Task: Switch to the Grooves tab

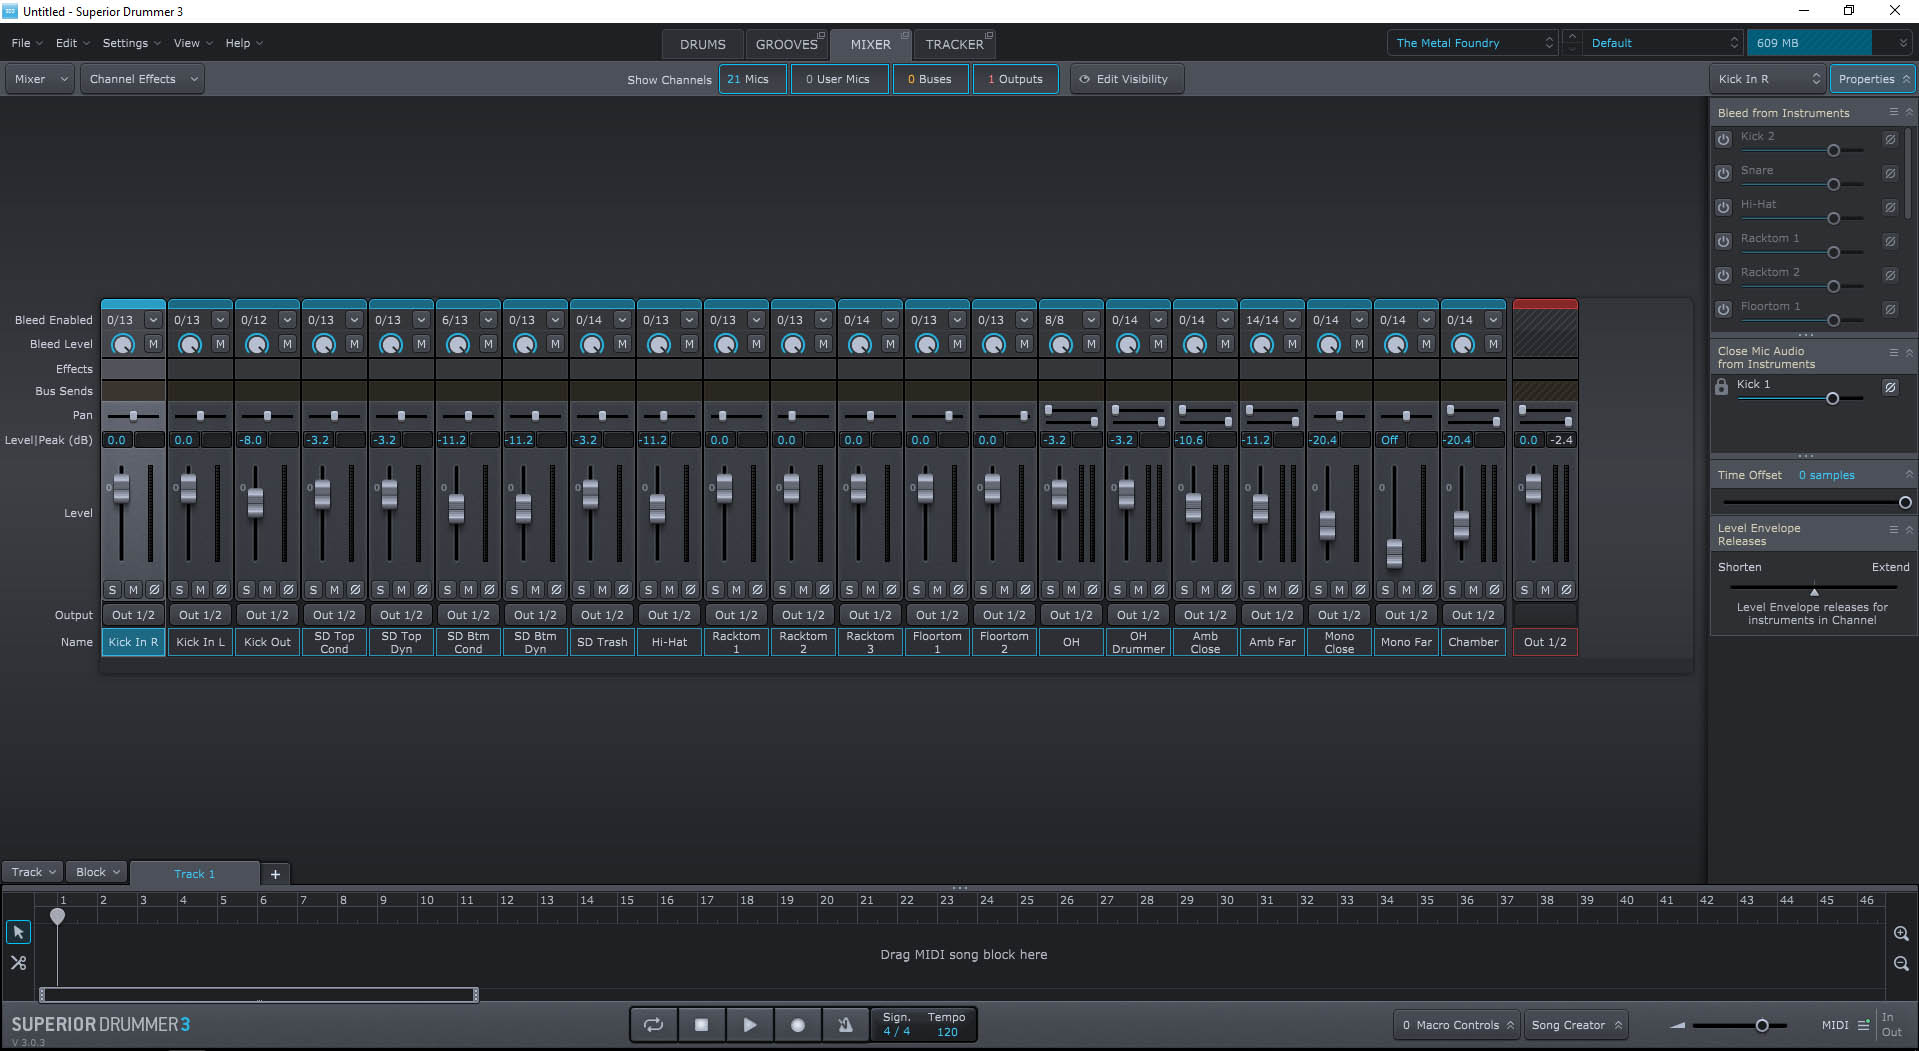Action: 786,44
